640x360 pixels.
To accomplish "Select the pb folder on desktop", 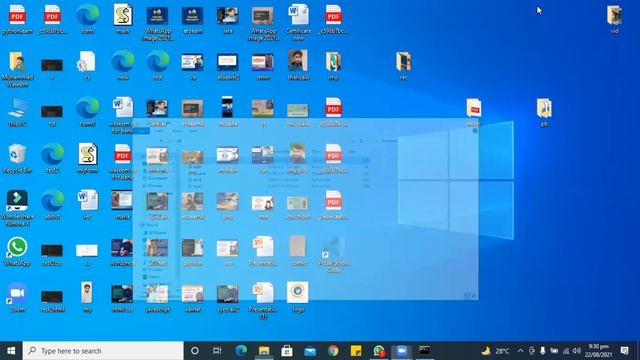I will pos(544,112).
